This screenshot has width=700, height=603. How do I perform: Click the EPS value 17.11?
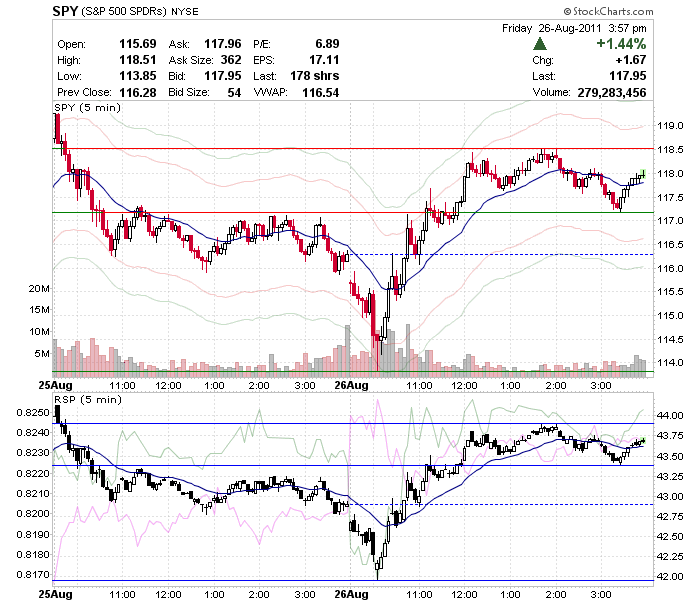[324, 60]
